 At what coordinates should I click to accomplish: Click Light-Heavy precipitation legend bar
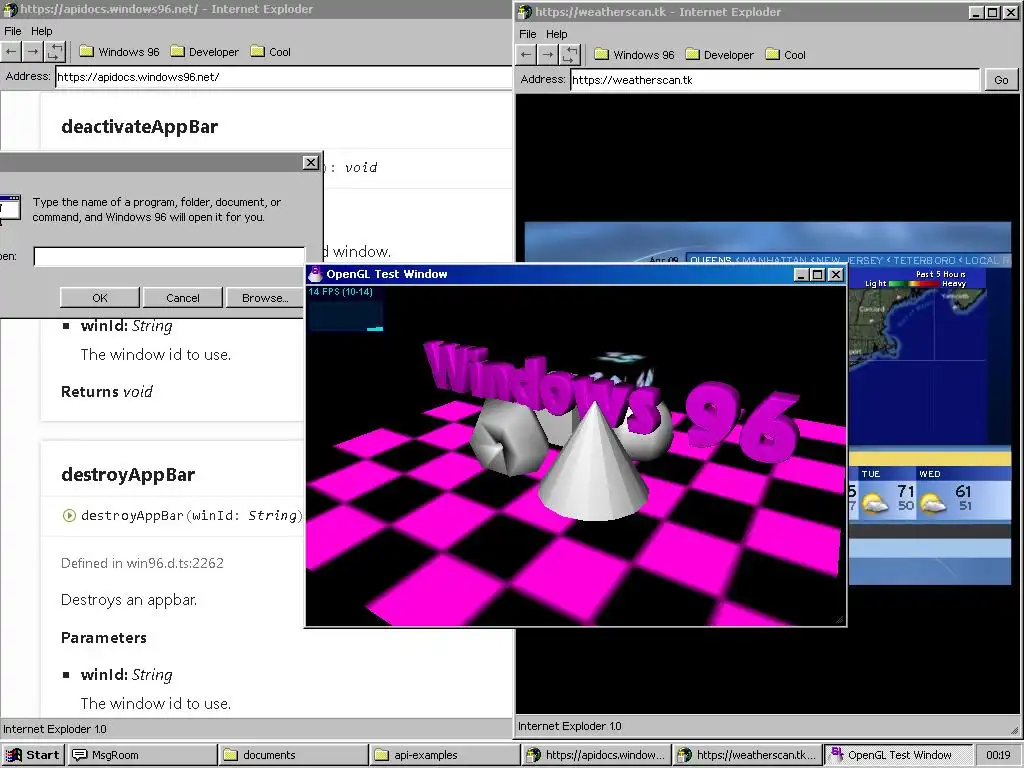(914, 283)
